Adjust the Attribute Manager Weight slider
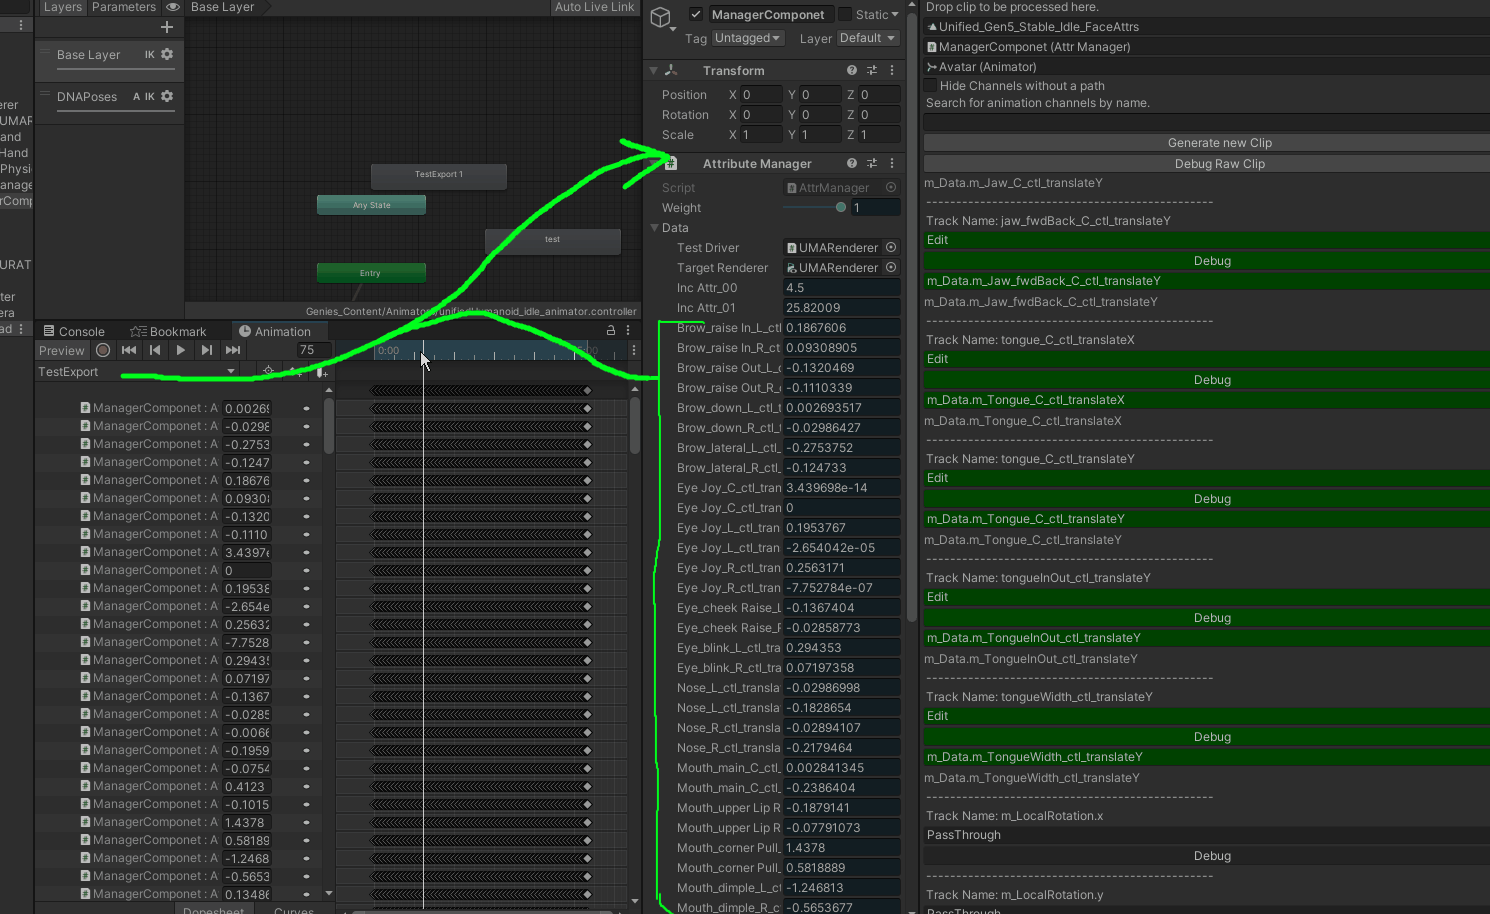This screenshot has width=1490, height=914. [815, 207]
